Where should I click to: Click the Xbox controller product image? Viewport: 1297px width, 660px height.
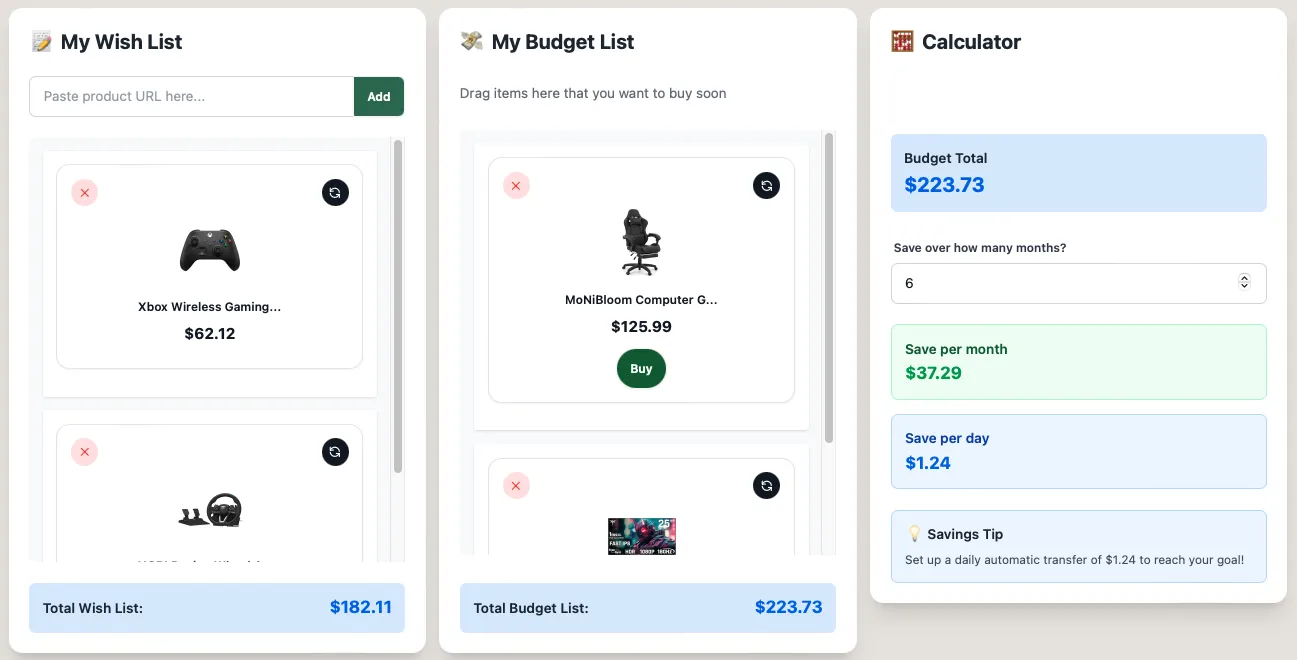pos(209,250)
